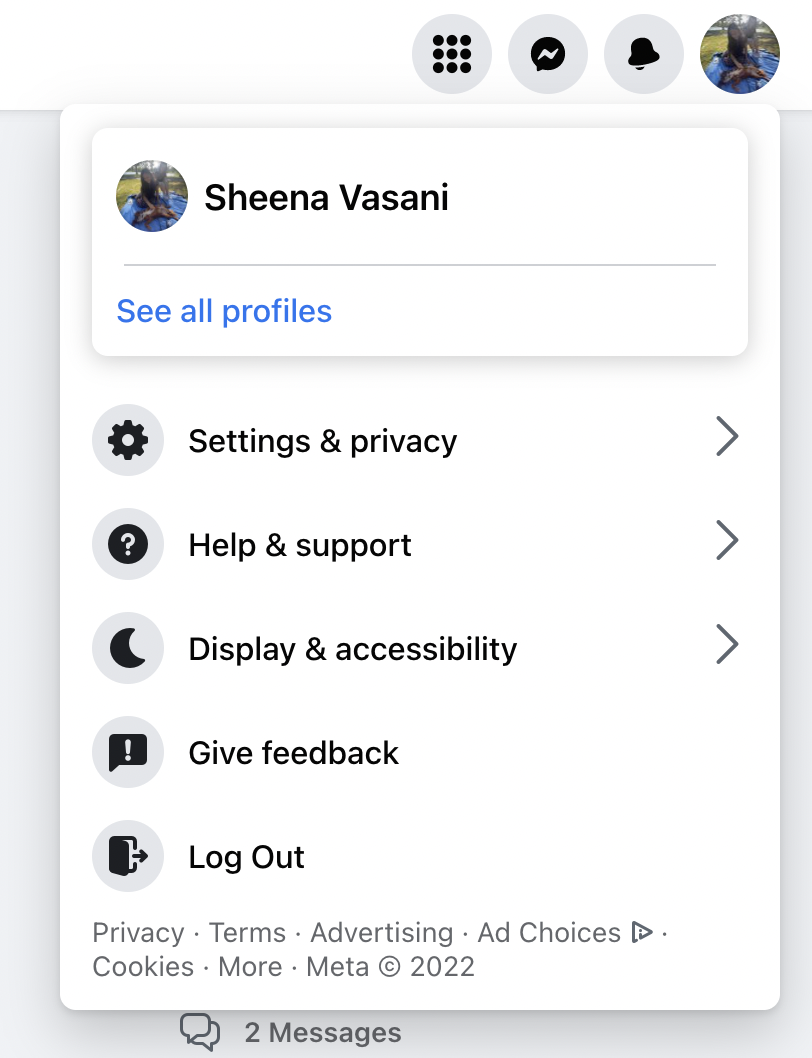This screenshot has width=812, height=1058.
Task: Click the Display moon icon
Action: (128, 648)
